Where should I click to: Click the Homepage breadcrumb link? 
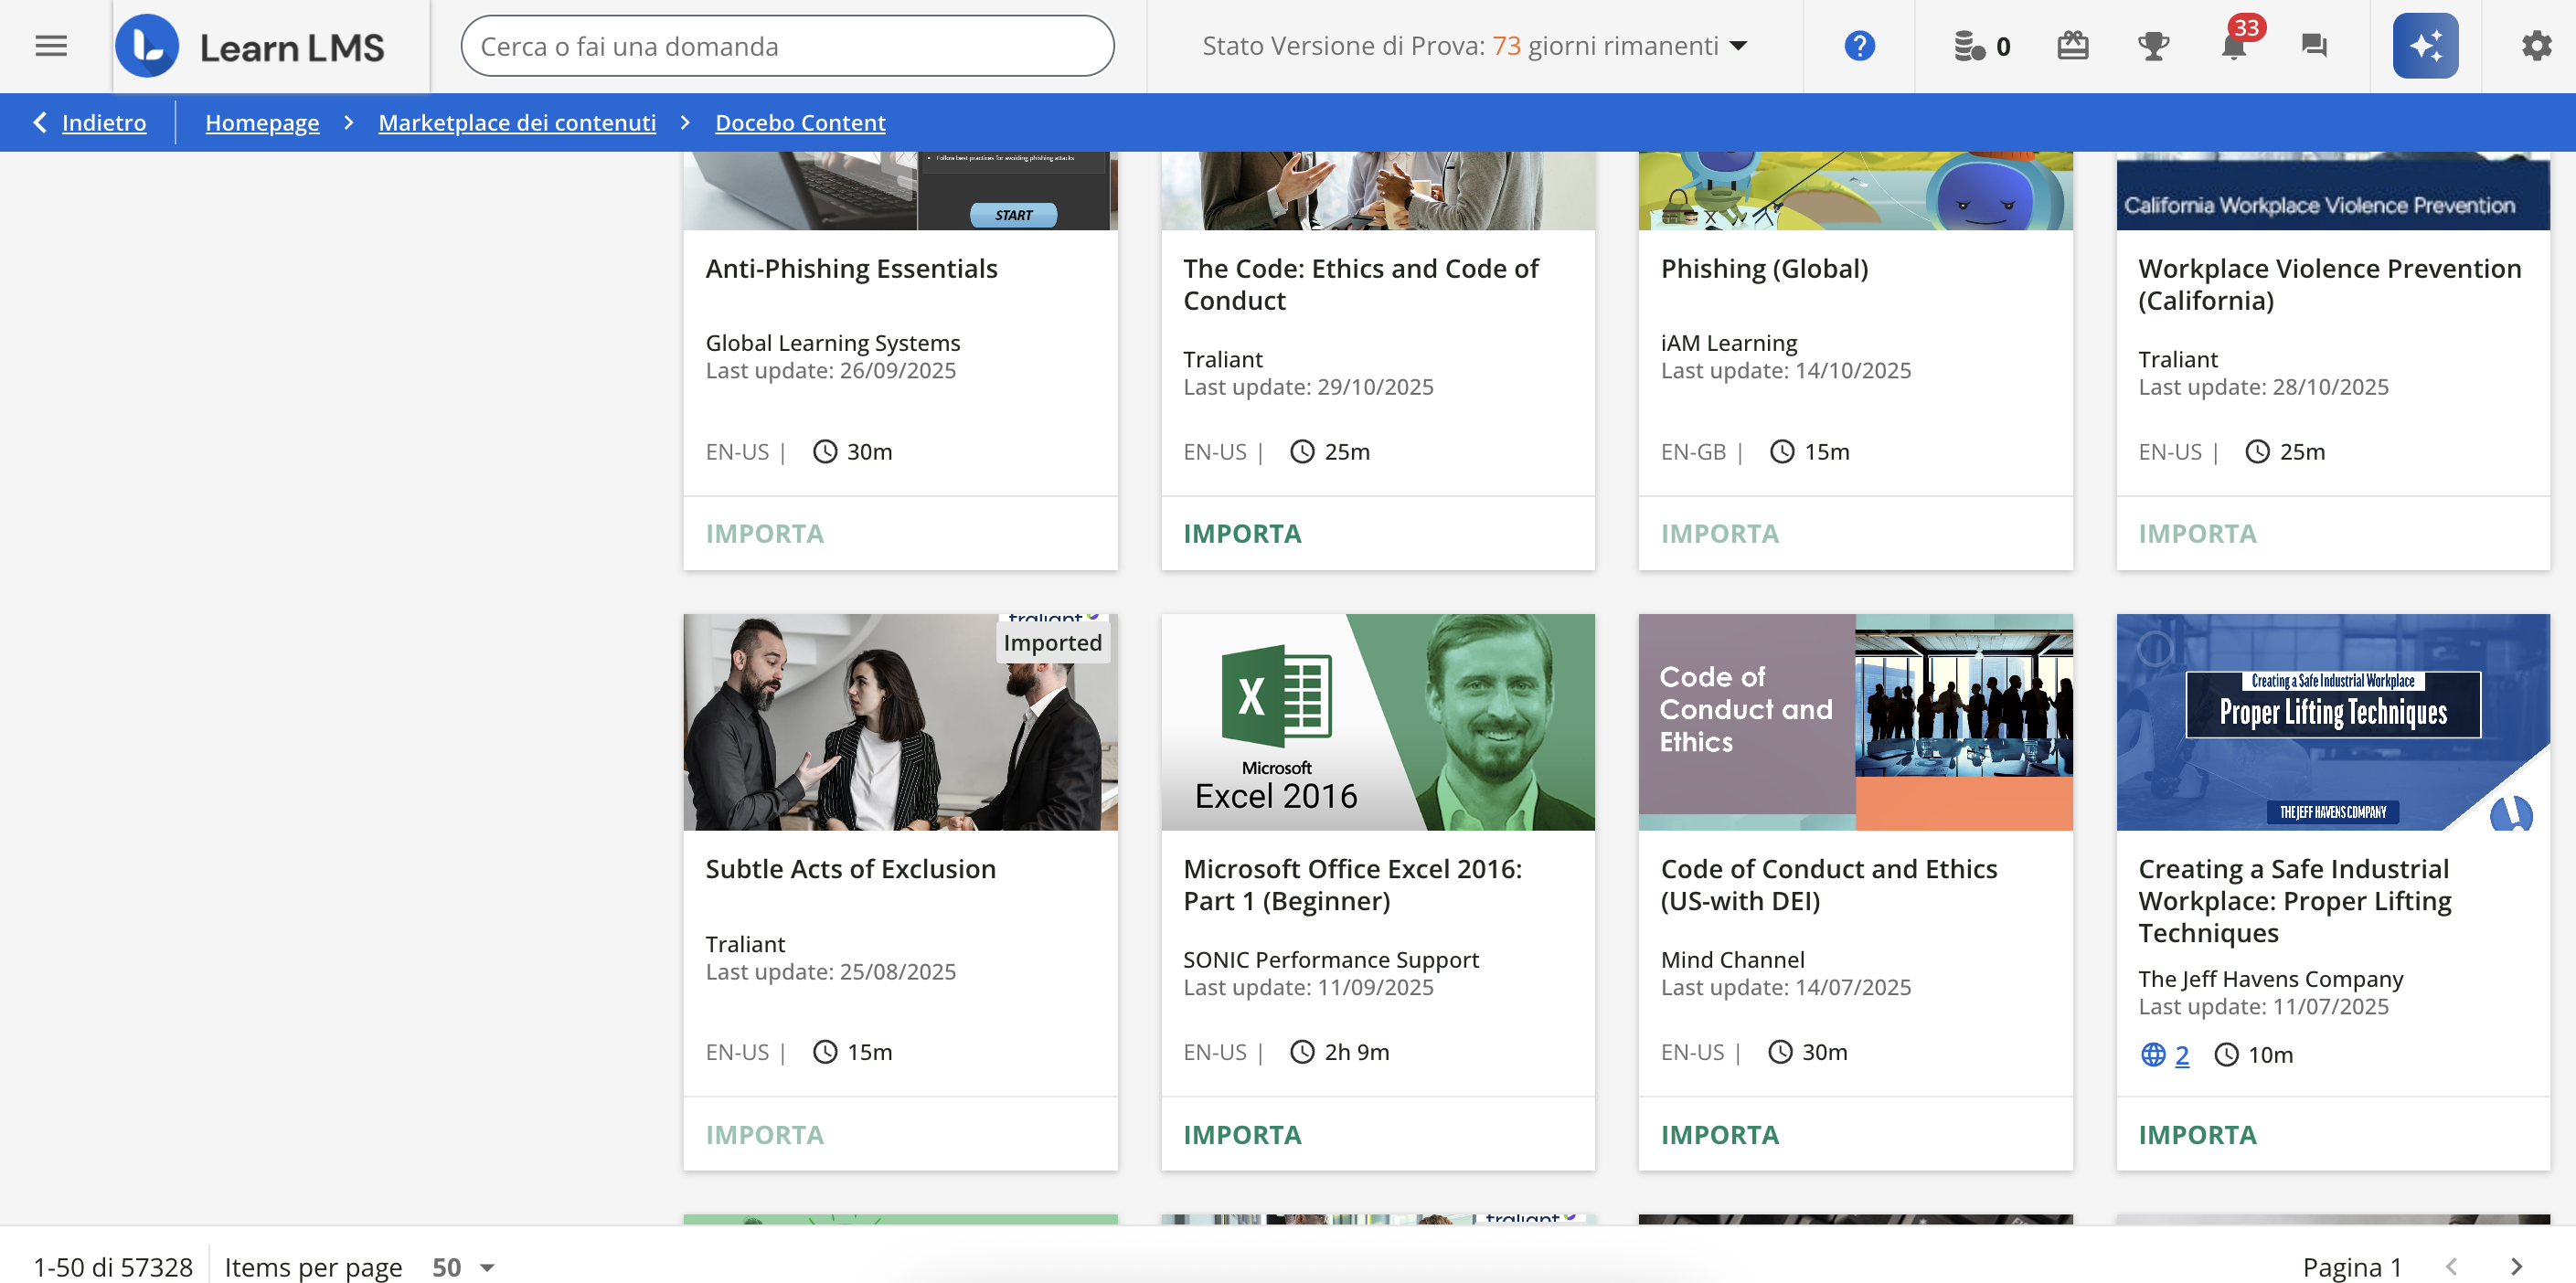tap(262, 122)
